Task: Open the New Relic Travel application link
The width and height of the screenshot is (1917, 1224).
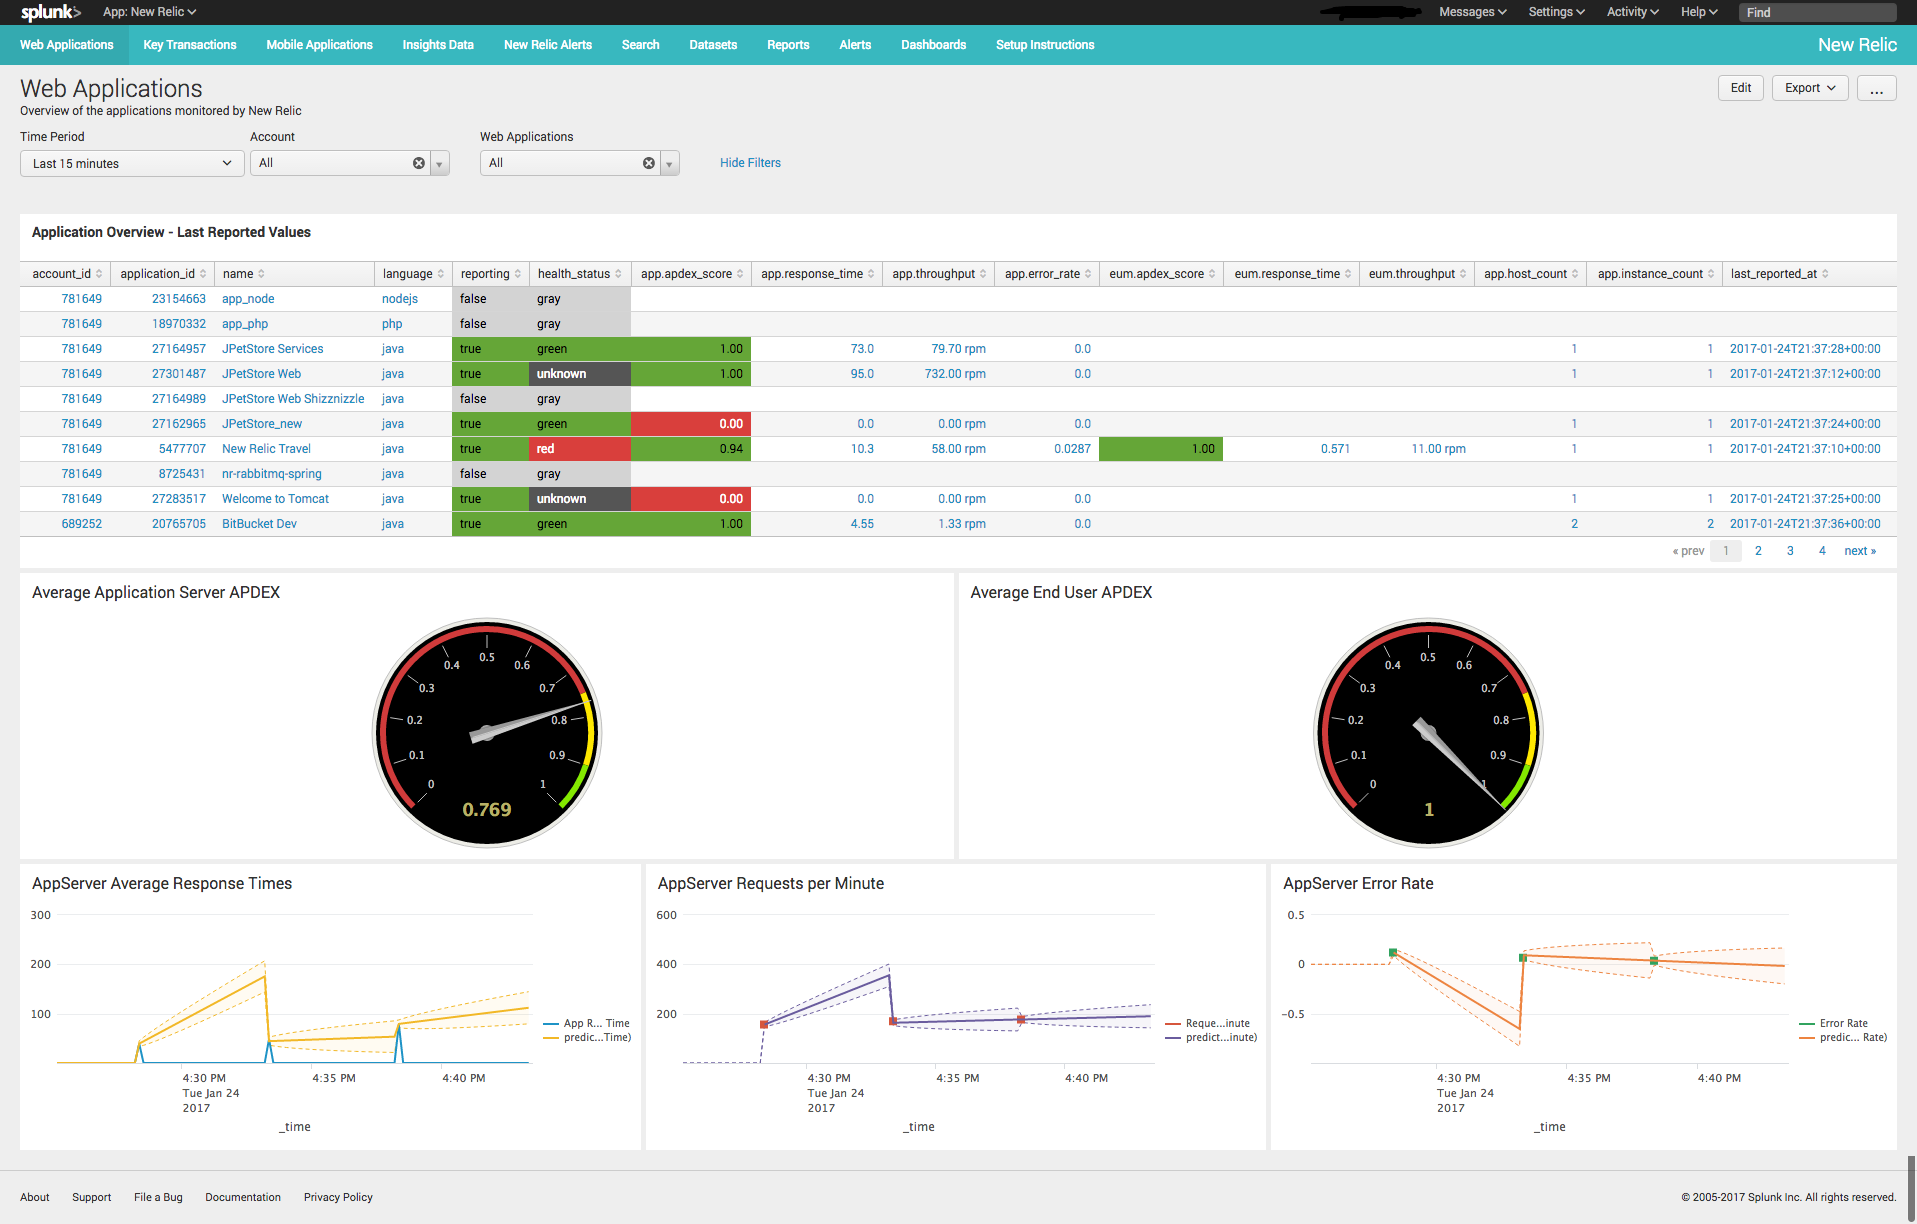Action: point(266,449)
